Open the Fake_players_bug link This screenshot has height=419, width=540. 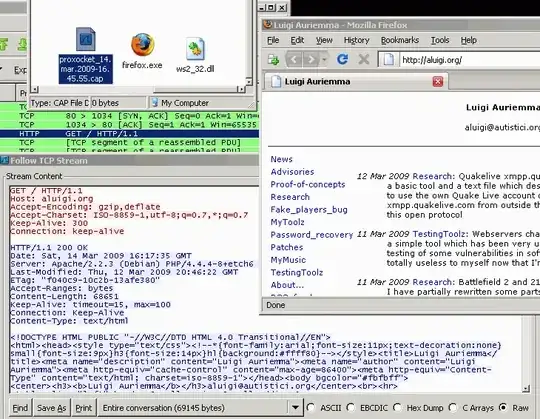click(x=309, y=210)
